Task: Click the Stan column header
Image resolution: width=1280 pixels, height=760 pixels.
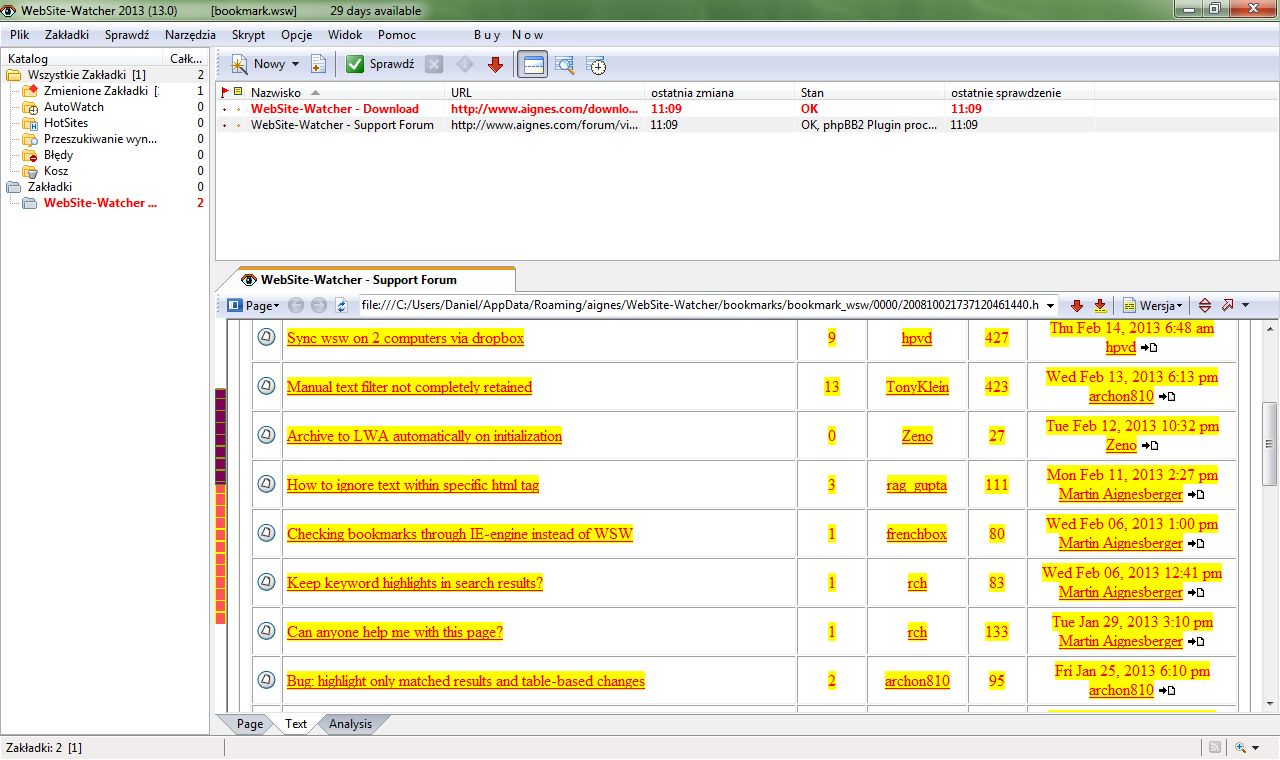Action: tap(871, 92)
